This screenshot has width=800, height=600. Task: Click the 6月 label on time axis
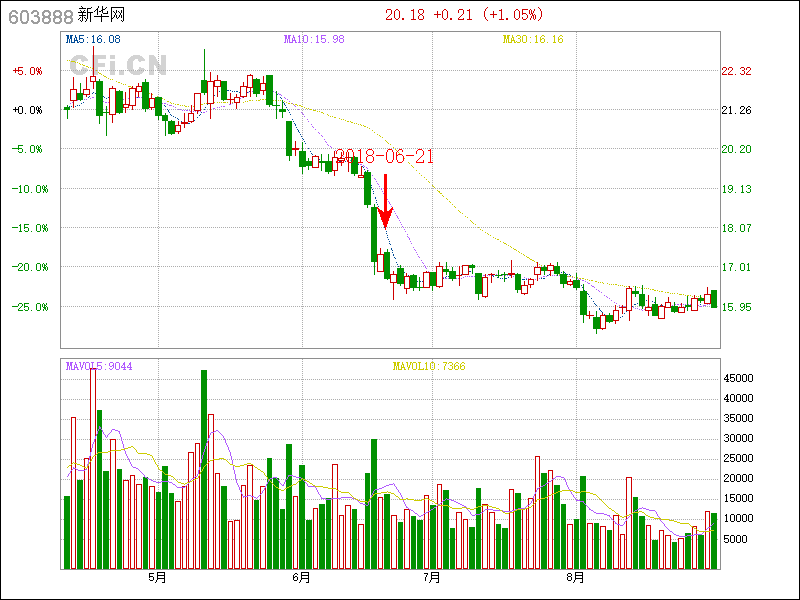click(301, 577)
